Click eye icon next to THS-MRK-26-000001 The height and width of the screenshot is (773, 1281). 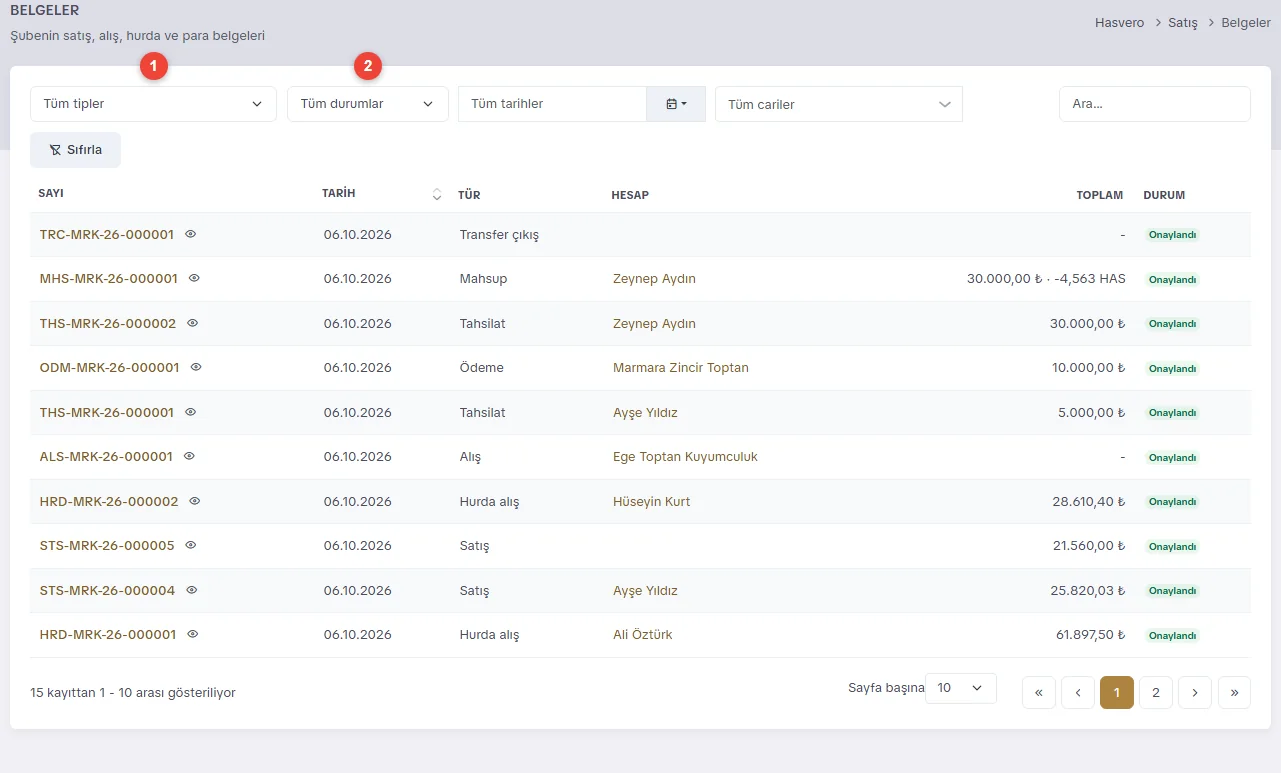[191, 412]
